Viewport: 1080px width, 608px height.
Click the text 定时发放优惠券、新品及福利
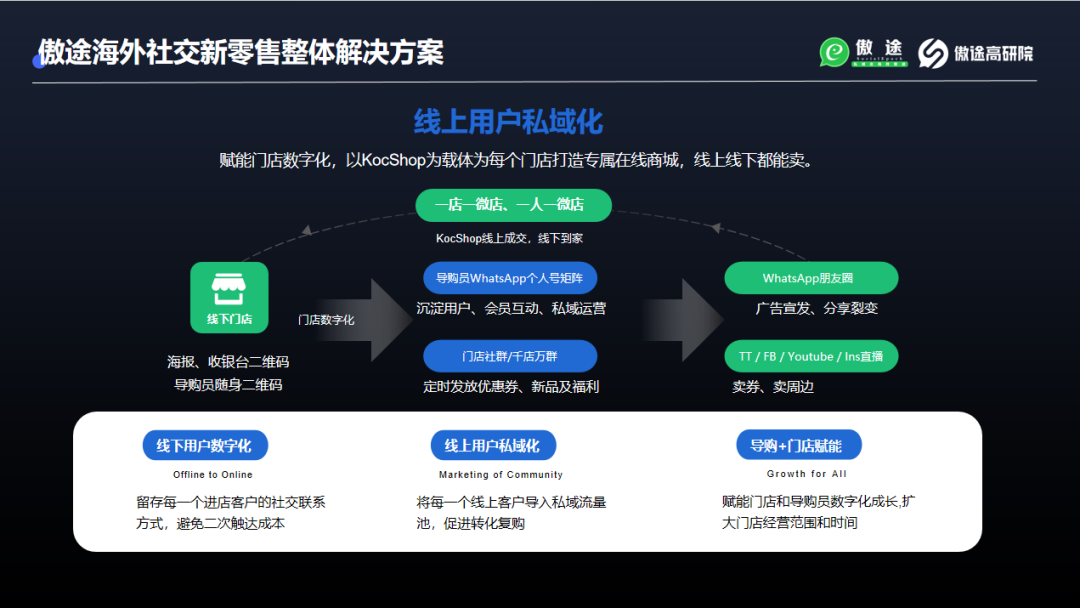click(x=511, y=386)
